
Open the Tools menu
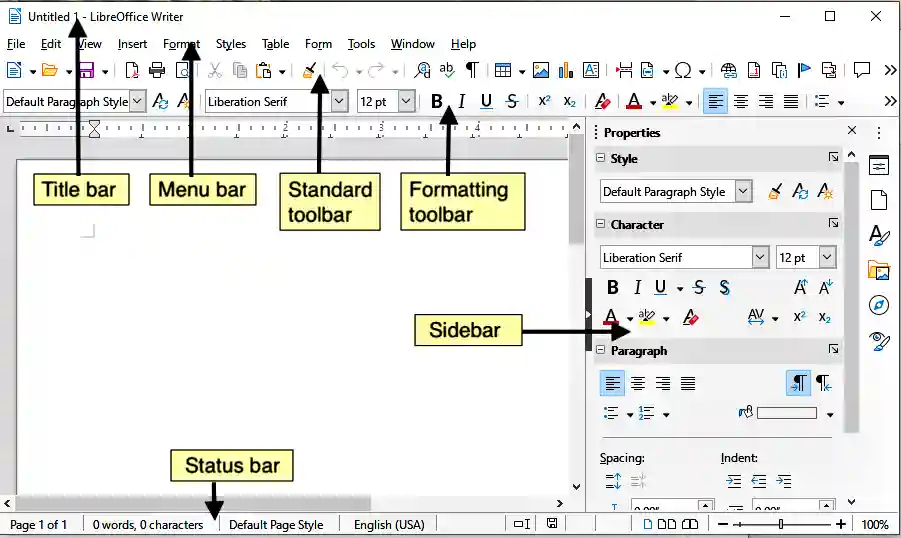pyautogui.click(x=361, y=44)
